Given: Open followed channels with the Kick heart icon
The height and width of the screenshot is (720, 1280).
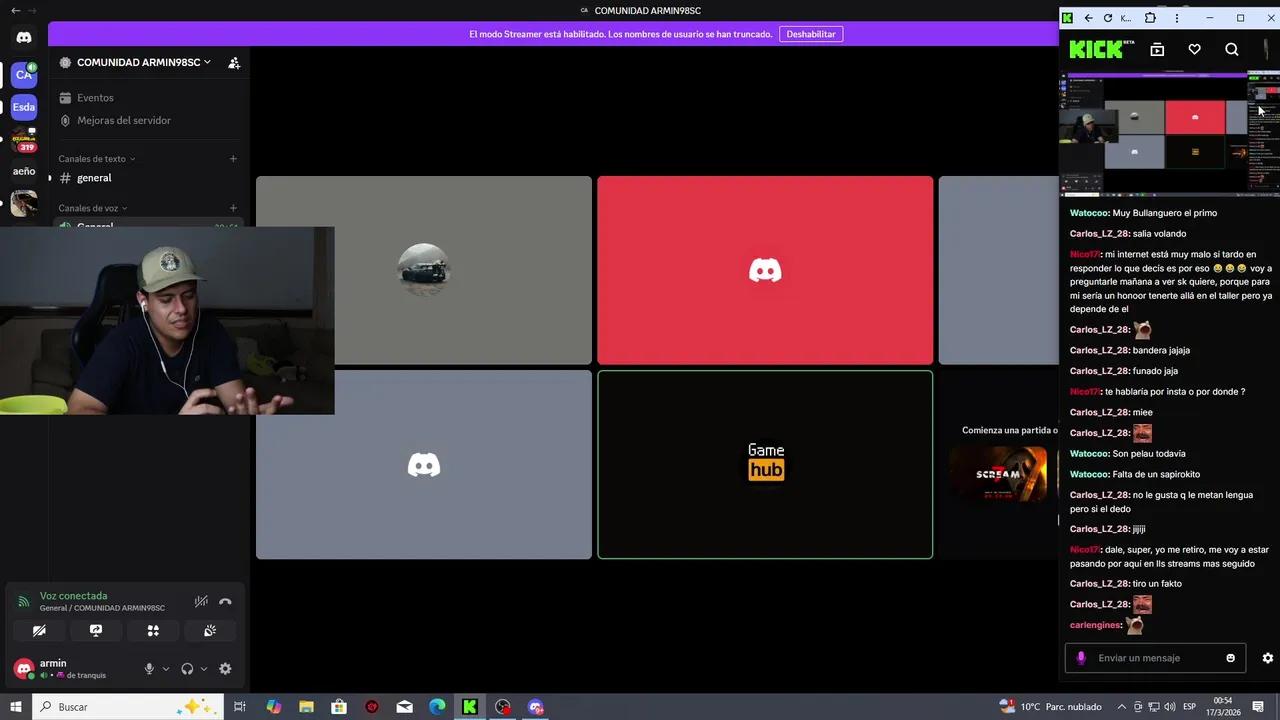Looking at the screenshot, I should point(1194,49).
